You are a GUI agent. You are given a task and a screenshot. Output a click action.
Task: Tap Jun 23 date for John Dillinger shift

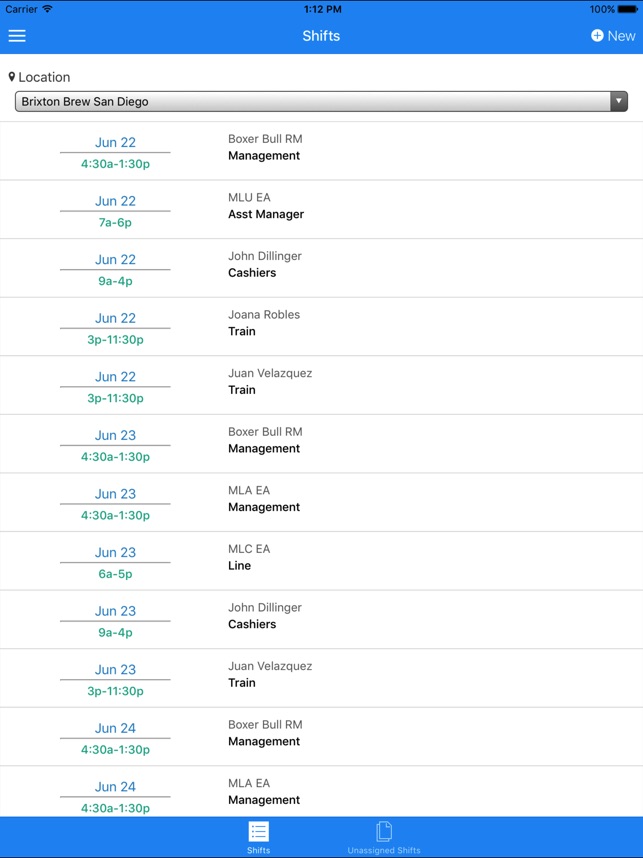[115, 611]
